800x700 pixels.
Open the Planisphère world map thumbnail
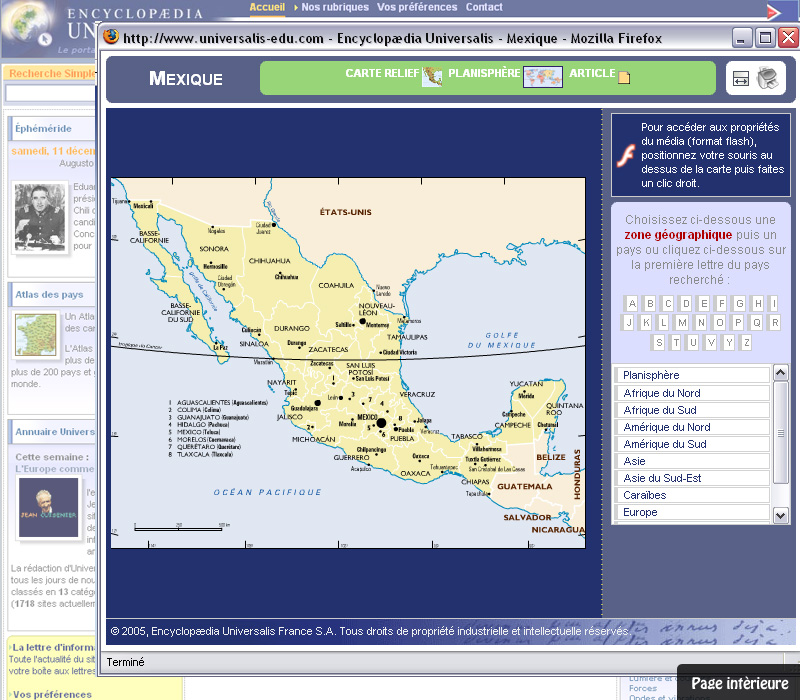tap(543, 77)
